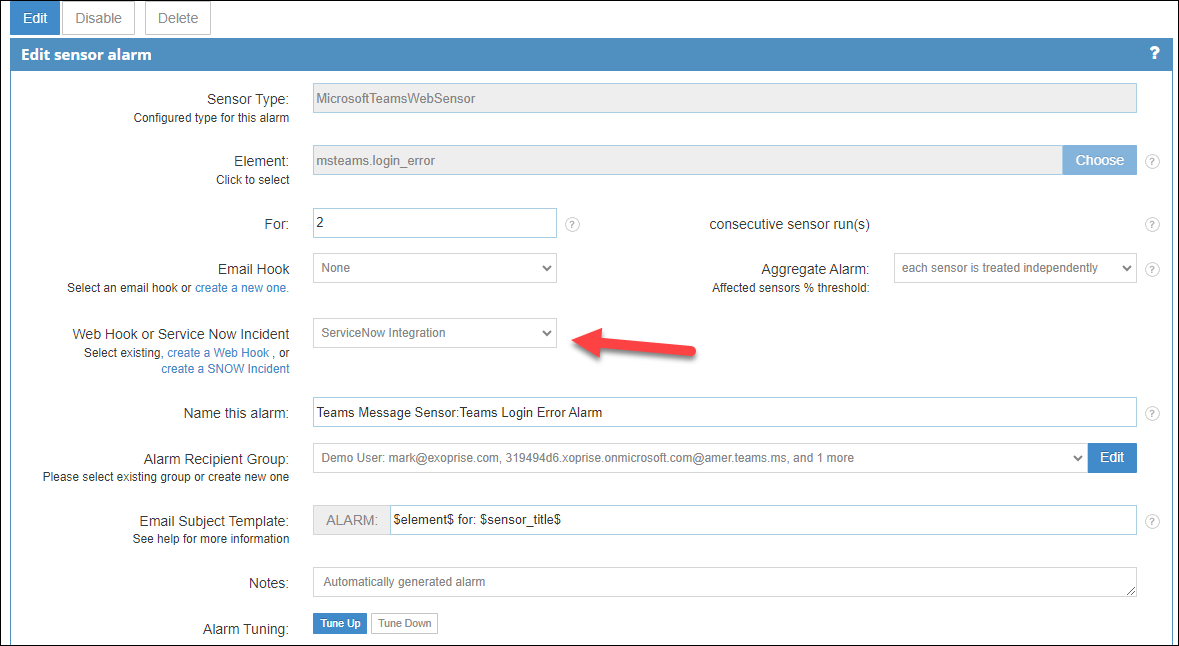Click the create a new one email hook link

click(x=241, y=286)
